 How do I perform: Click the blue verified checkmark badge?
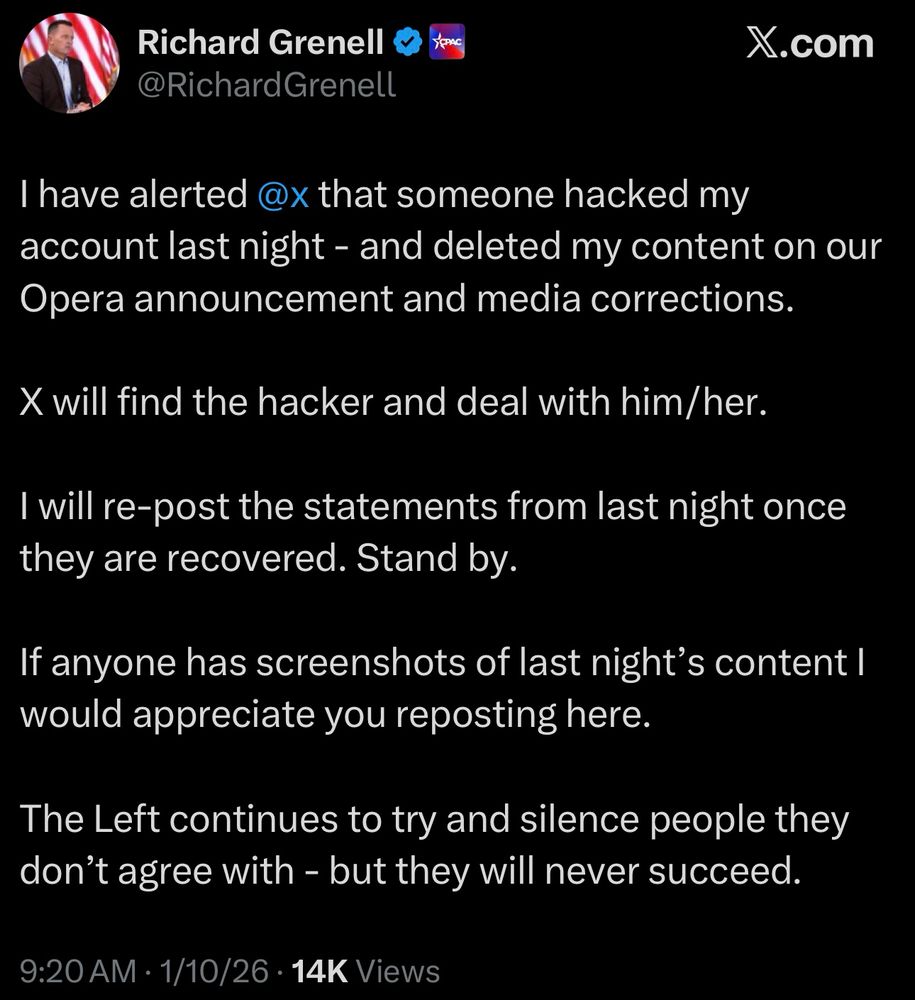coord(406,42)
